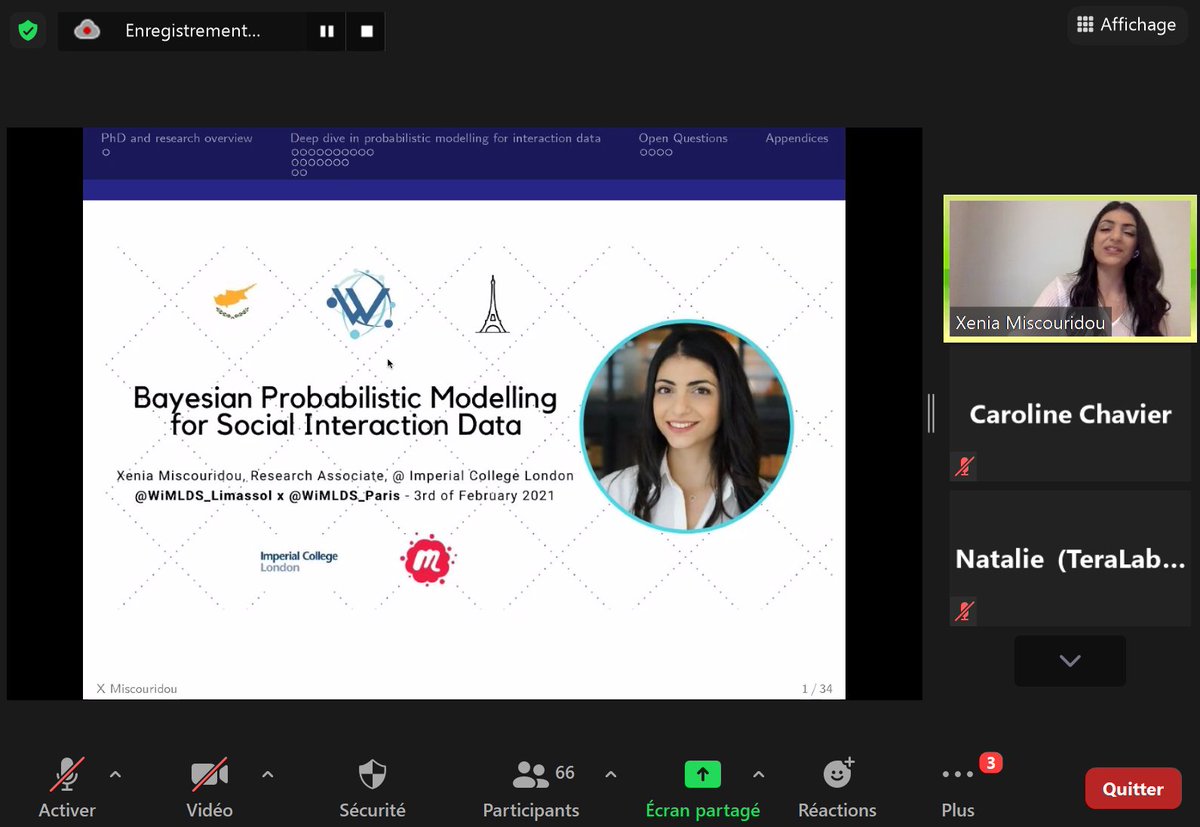This screenshot has height=827, width=1200.
Task: Click the green Écran partagé share button
Action: pyautogui.click(x=702, y=788)
